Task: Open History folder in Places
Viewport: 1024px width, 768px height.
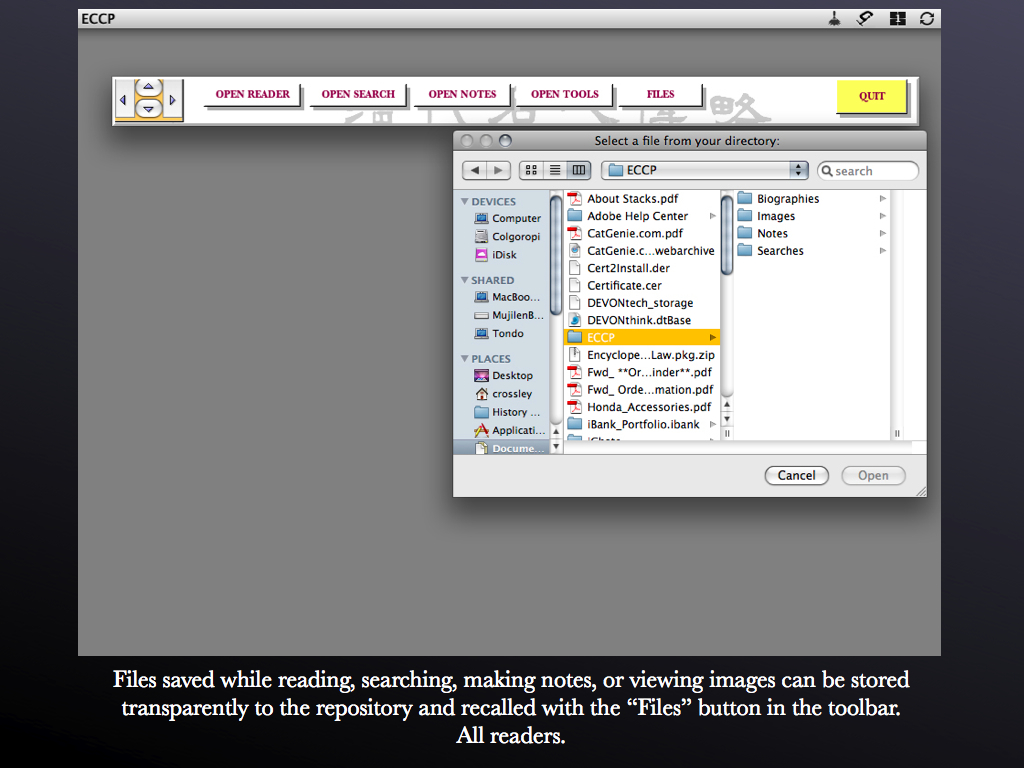Action: (x=507, y=412)
